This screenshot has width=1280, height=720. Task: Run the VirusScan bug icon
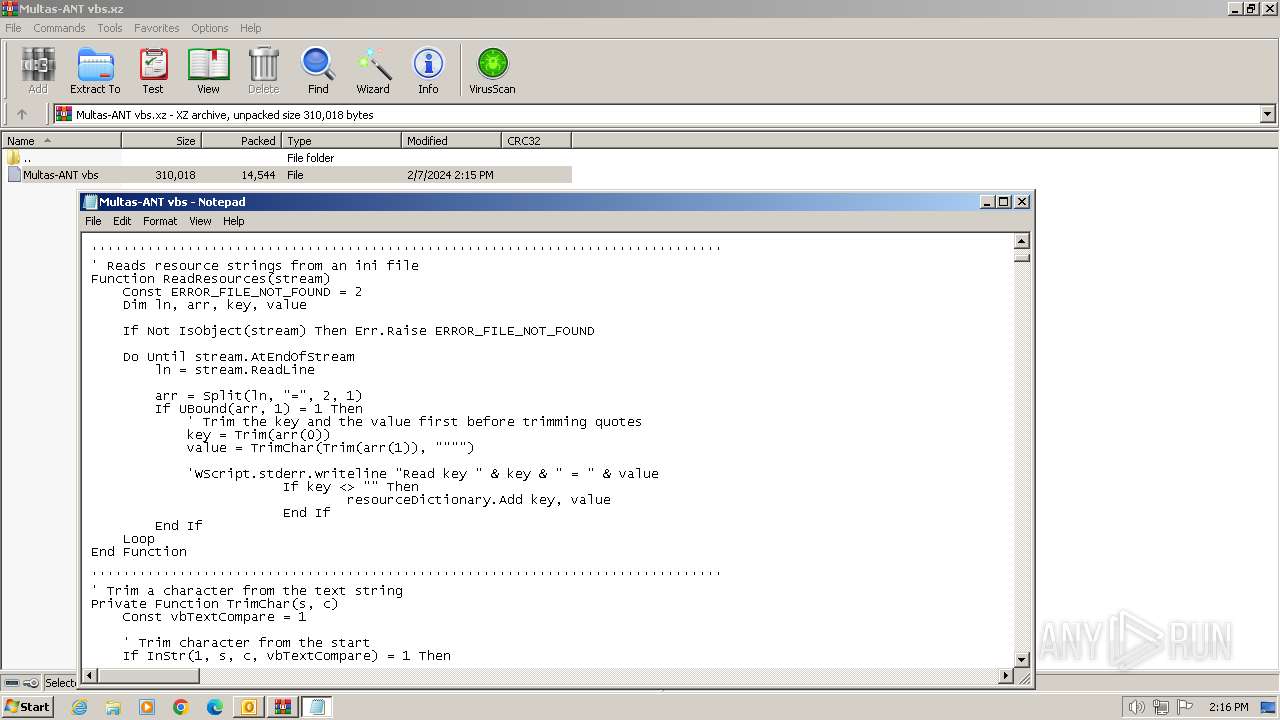pyautogui.click(x=492, y=70)
